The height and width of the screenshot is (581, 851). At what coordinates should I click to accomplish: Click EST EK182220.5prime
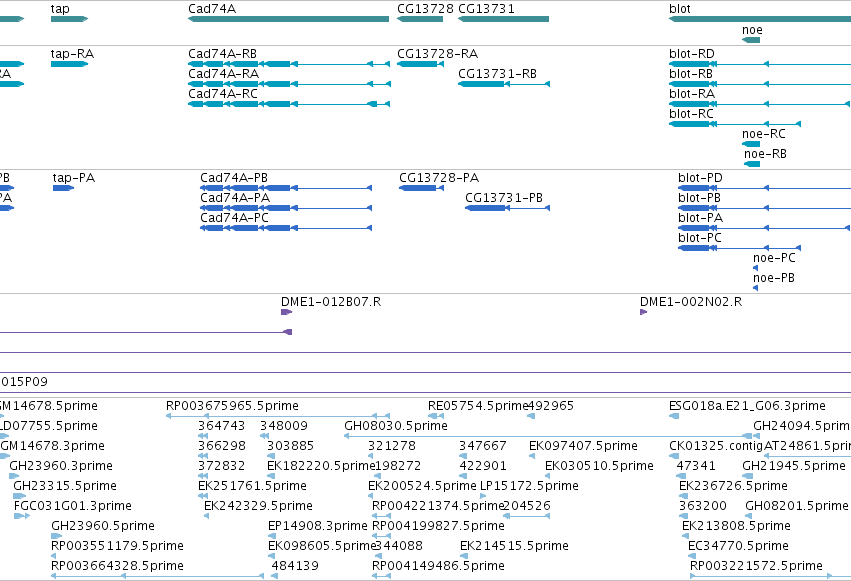[x=321, y=466]
